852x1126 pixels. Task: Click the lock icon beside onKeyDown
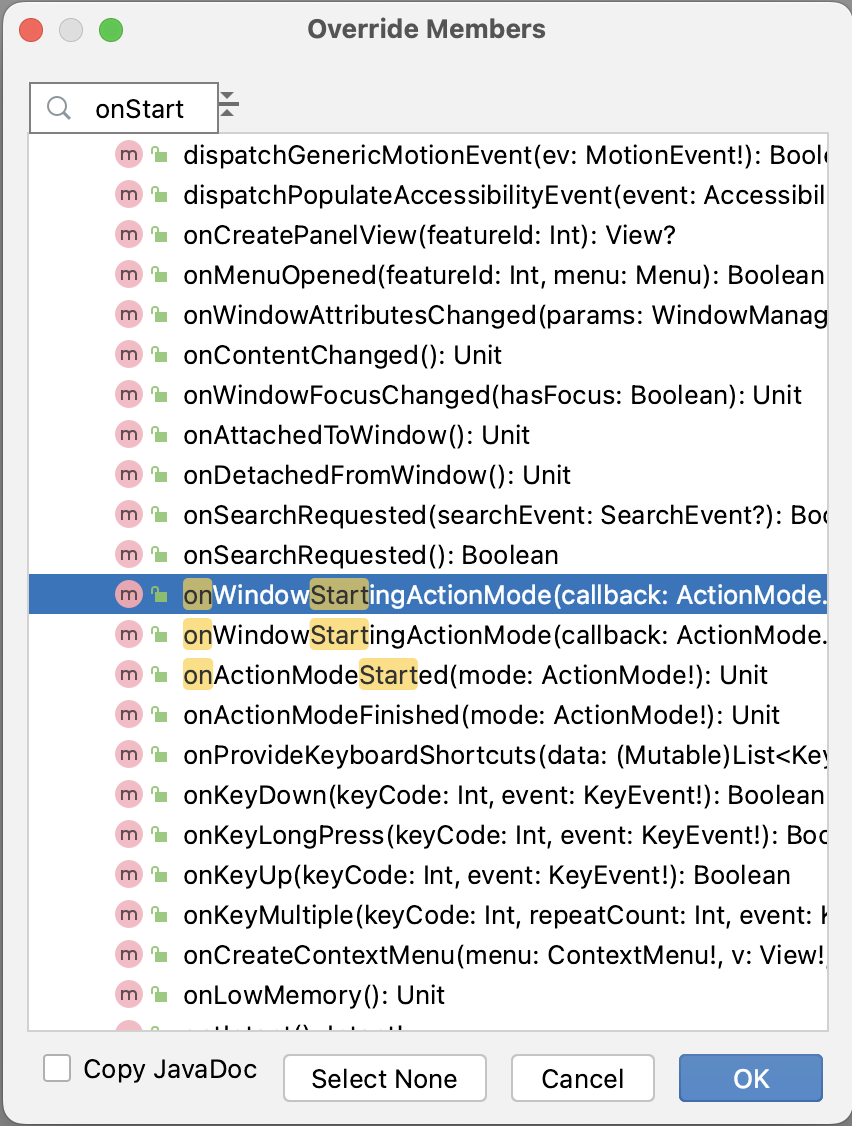click(x=159, y=795)
